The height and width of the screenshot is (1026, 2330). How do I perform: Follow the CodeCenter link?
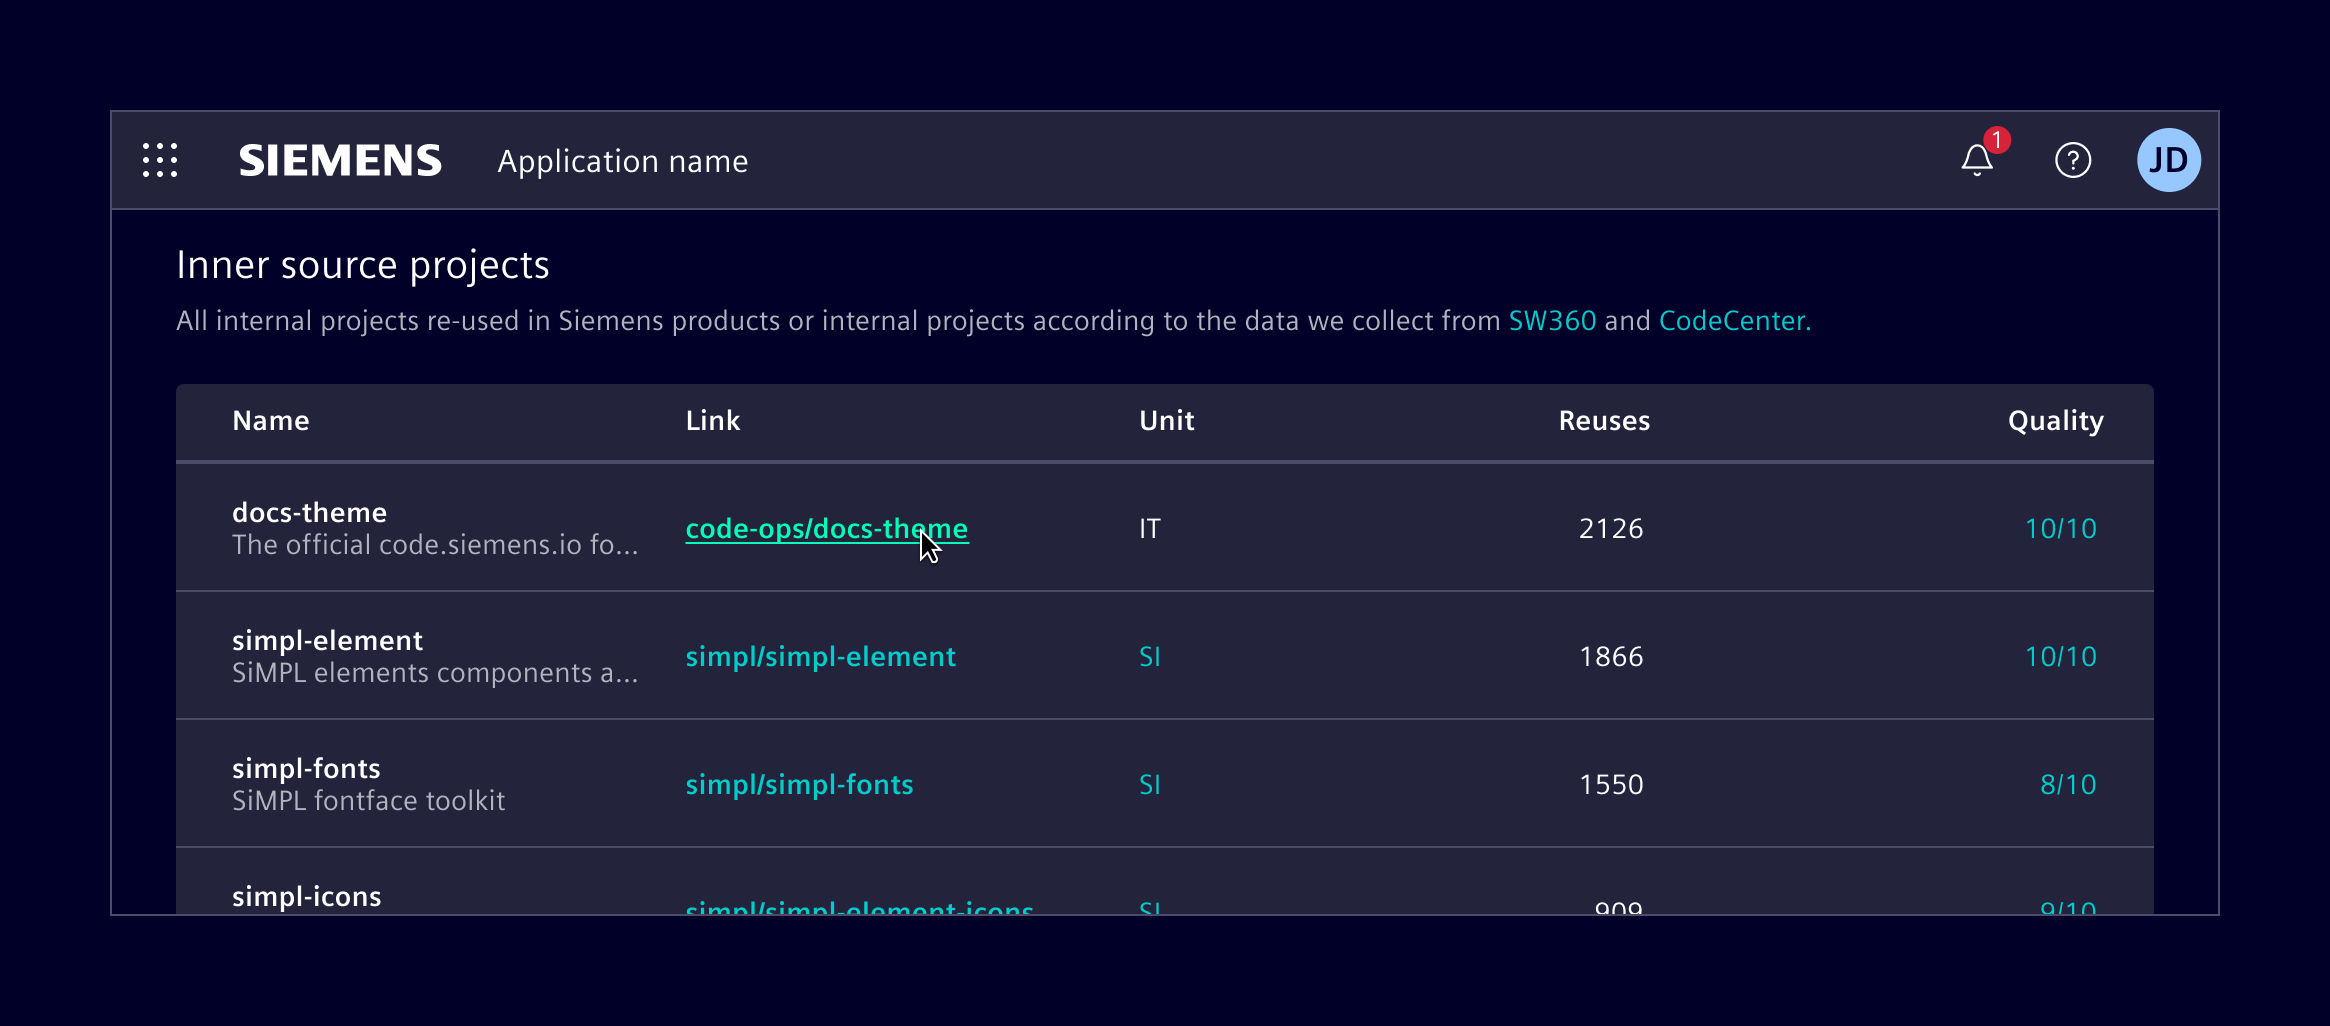(x=1735, y=321)
